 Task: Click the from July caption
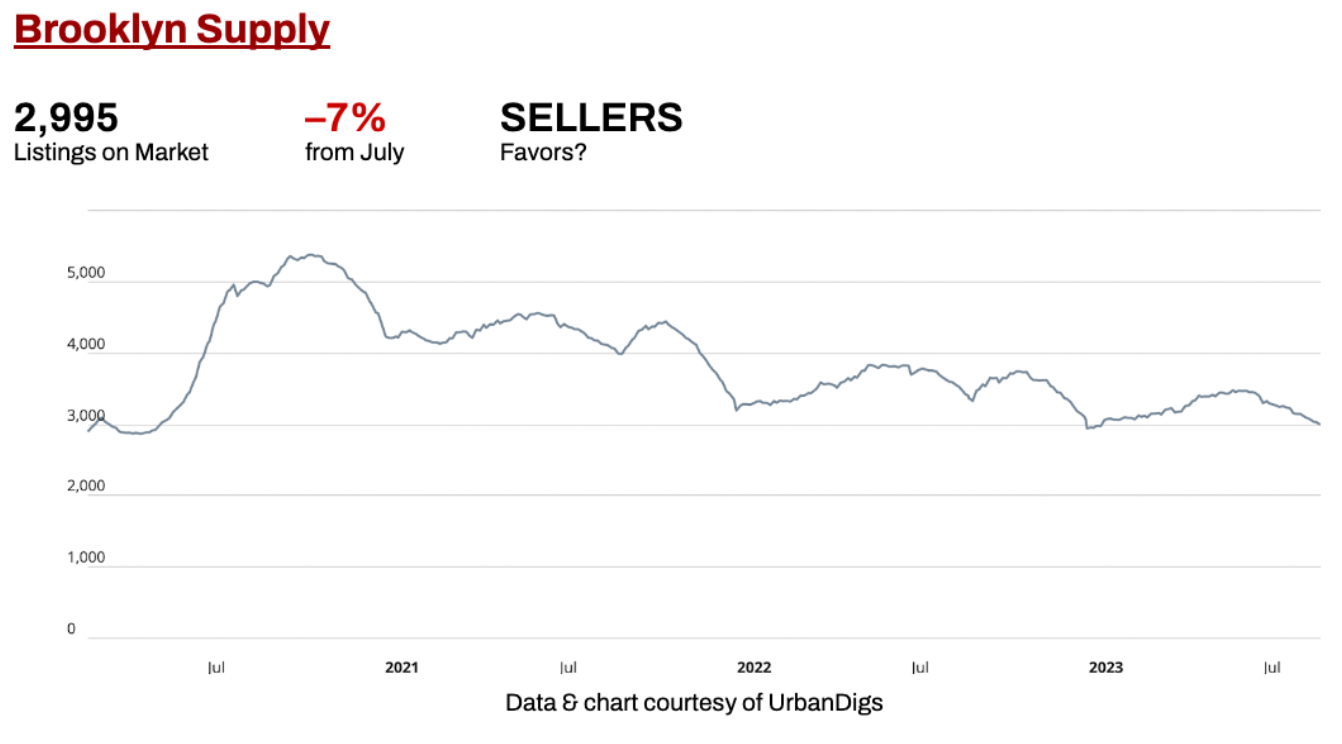point(355,153)
